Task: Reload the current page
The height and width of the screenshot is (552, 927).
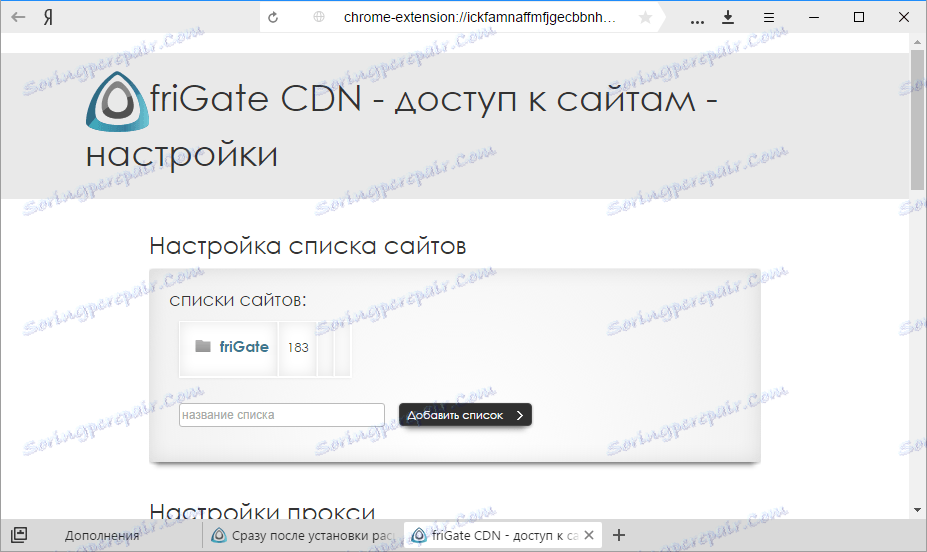Action: (x=273, y=17)
